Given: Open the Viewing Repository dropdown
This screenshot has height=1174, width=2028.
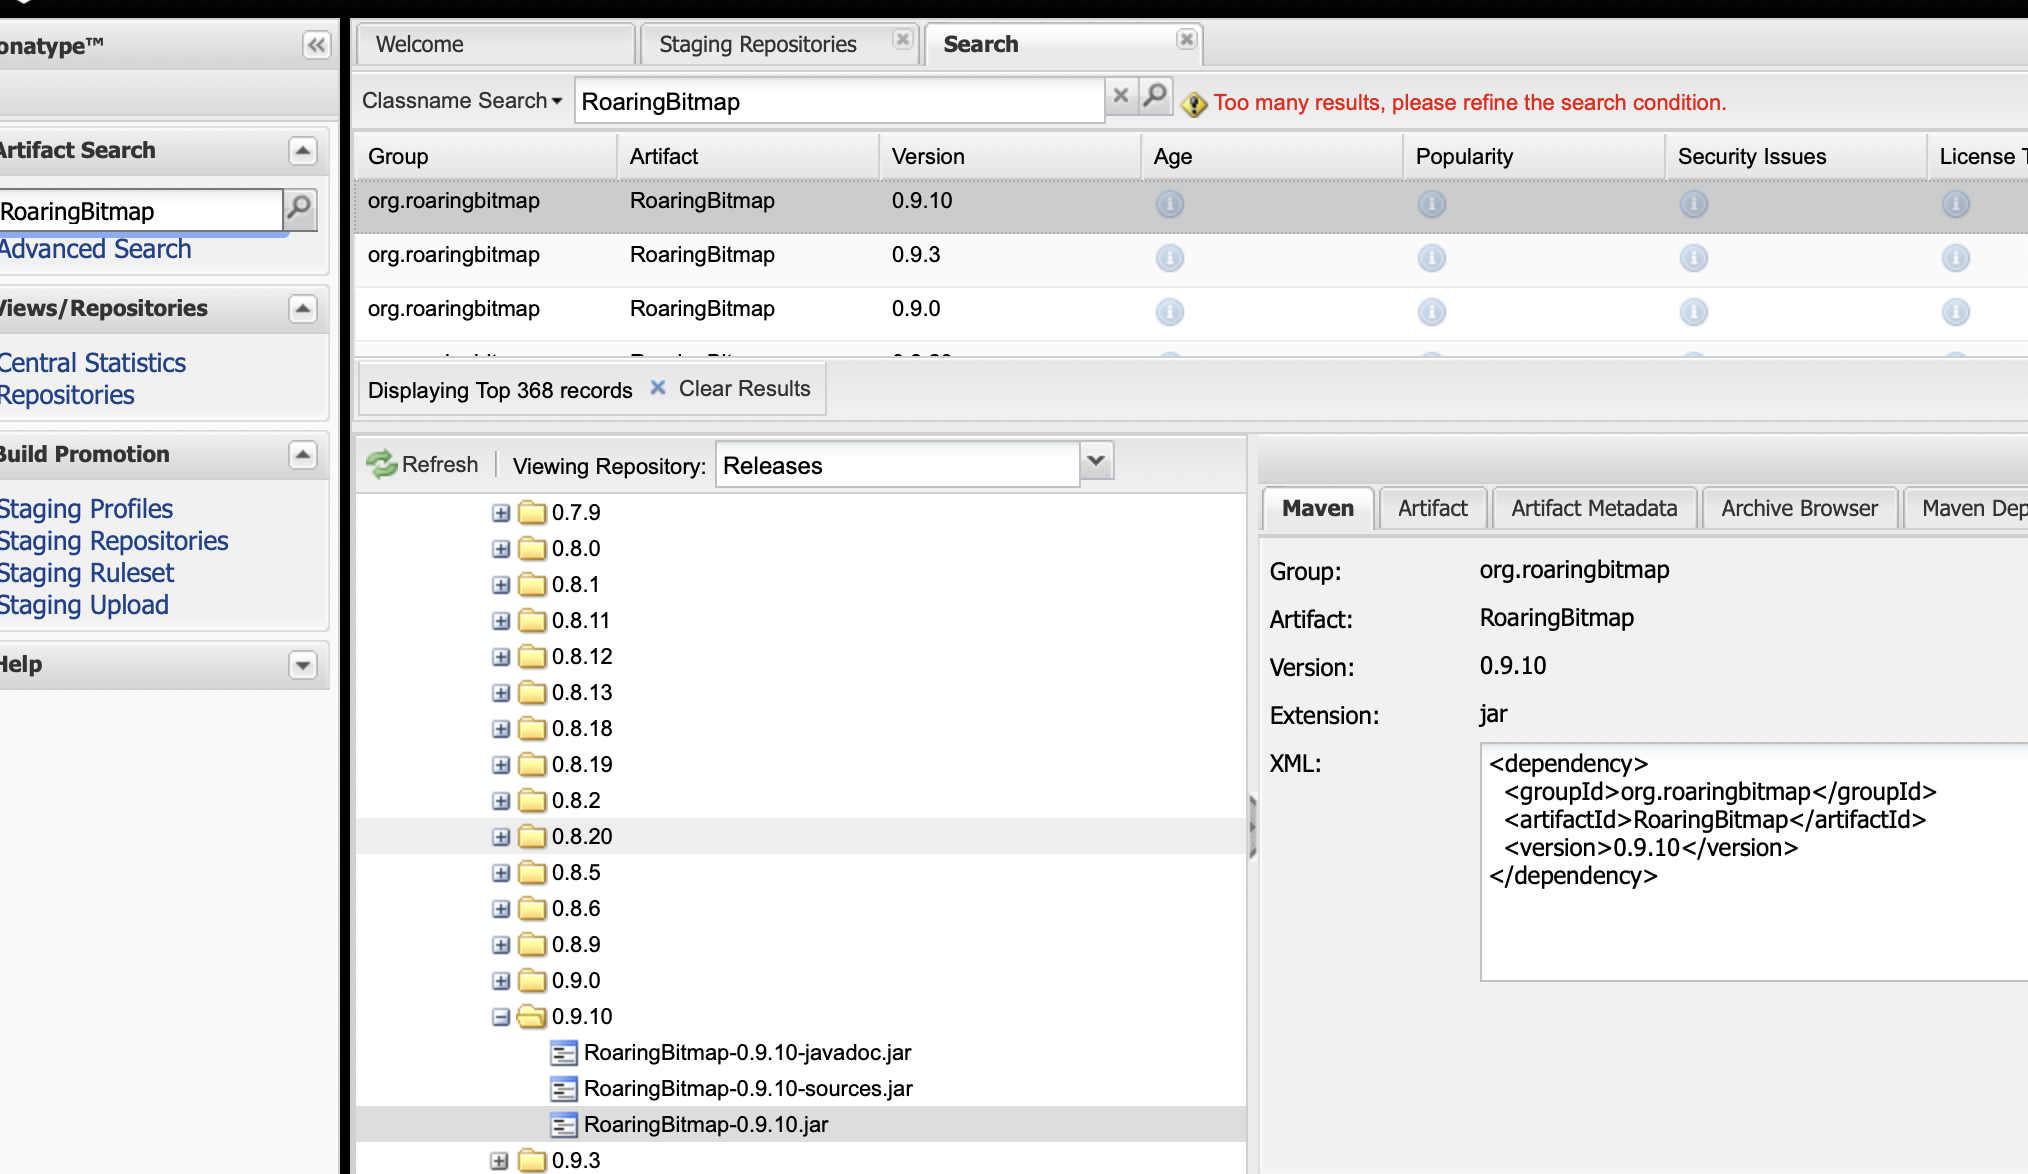Looking at the screenshot, I should pyautogui.click(x=1096, y=462).
